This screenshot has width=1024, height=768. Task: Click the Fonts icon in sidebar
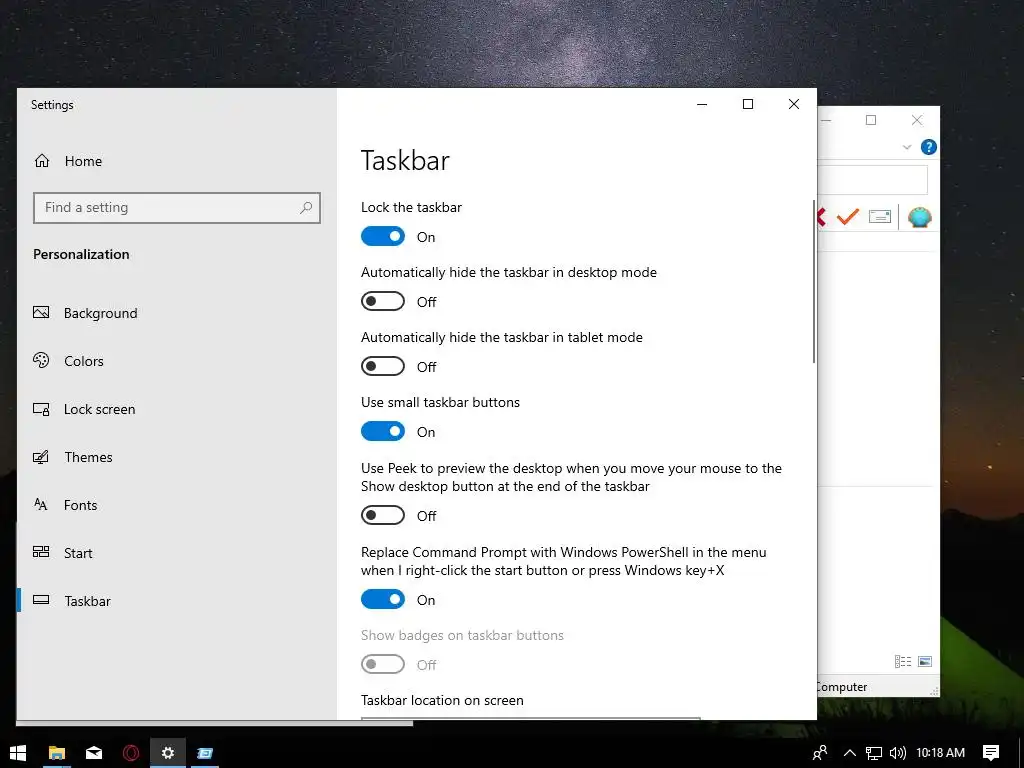pyautogui.click(x=40, y=504)
